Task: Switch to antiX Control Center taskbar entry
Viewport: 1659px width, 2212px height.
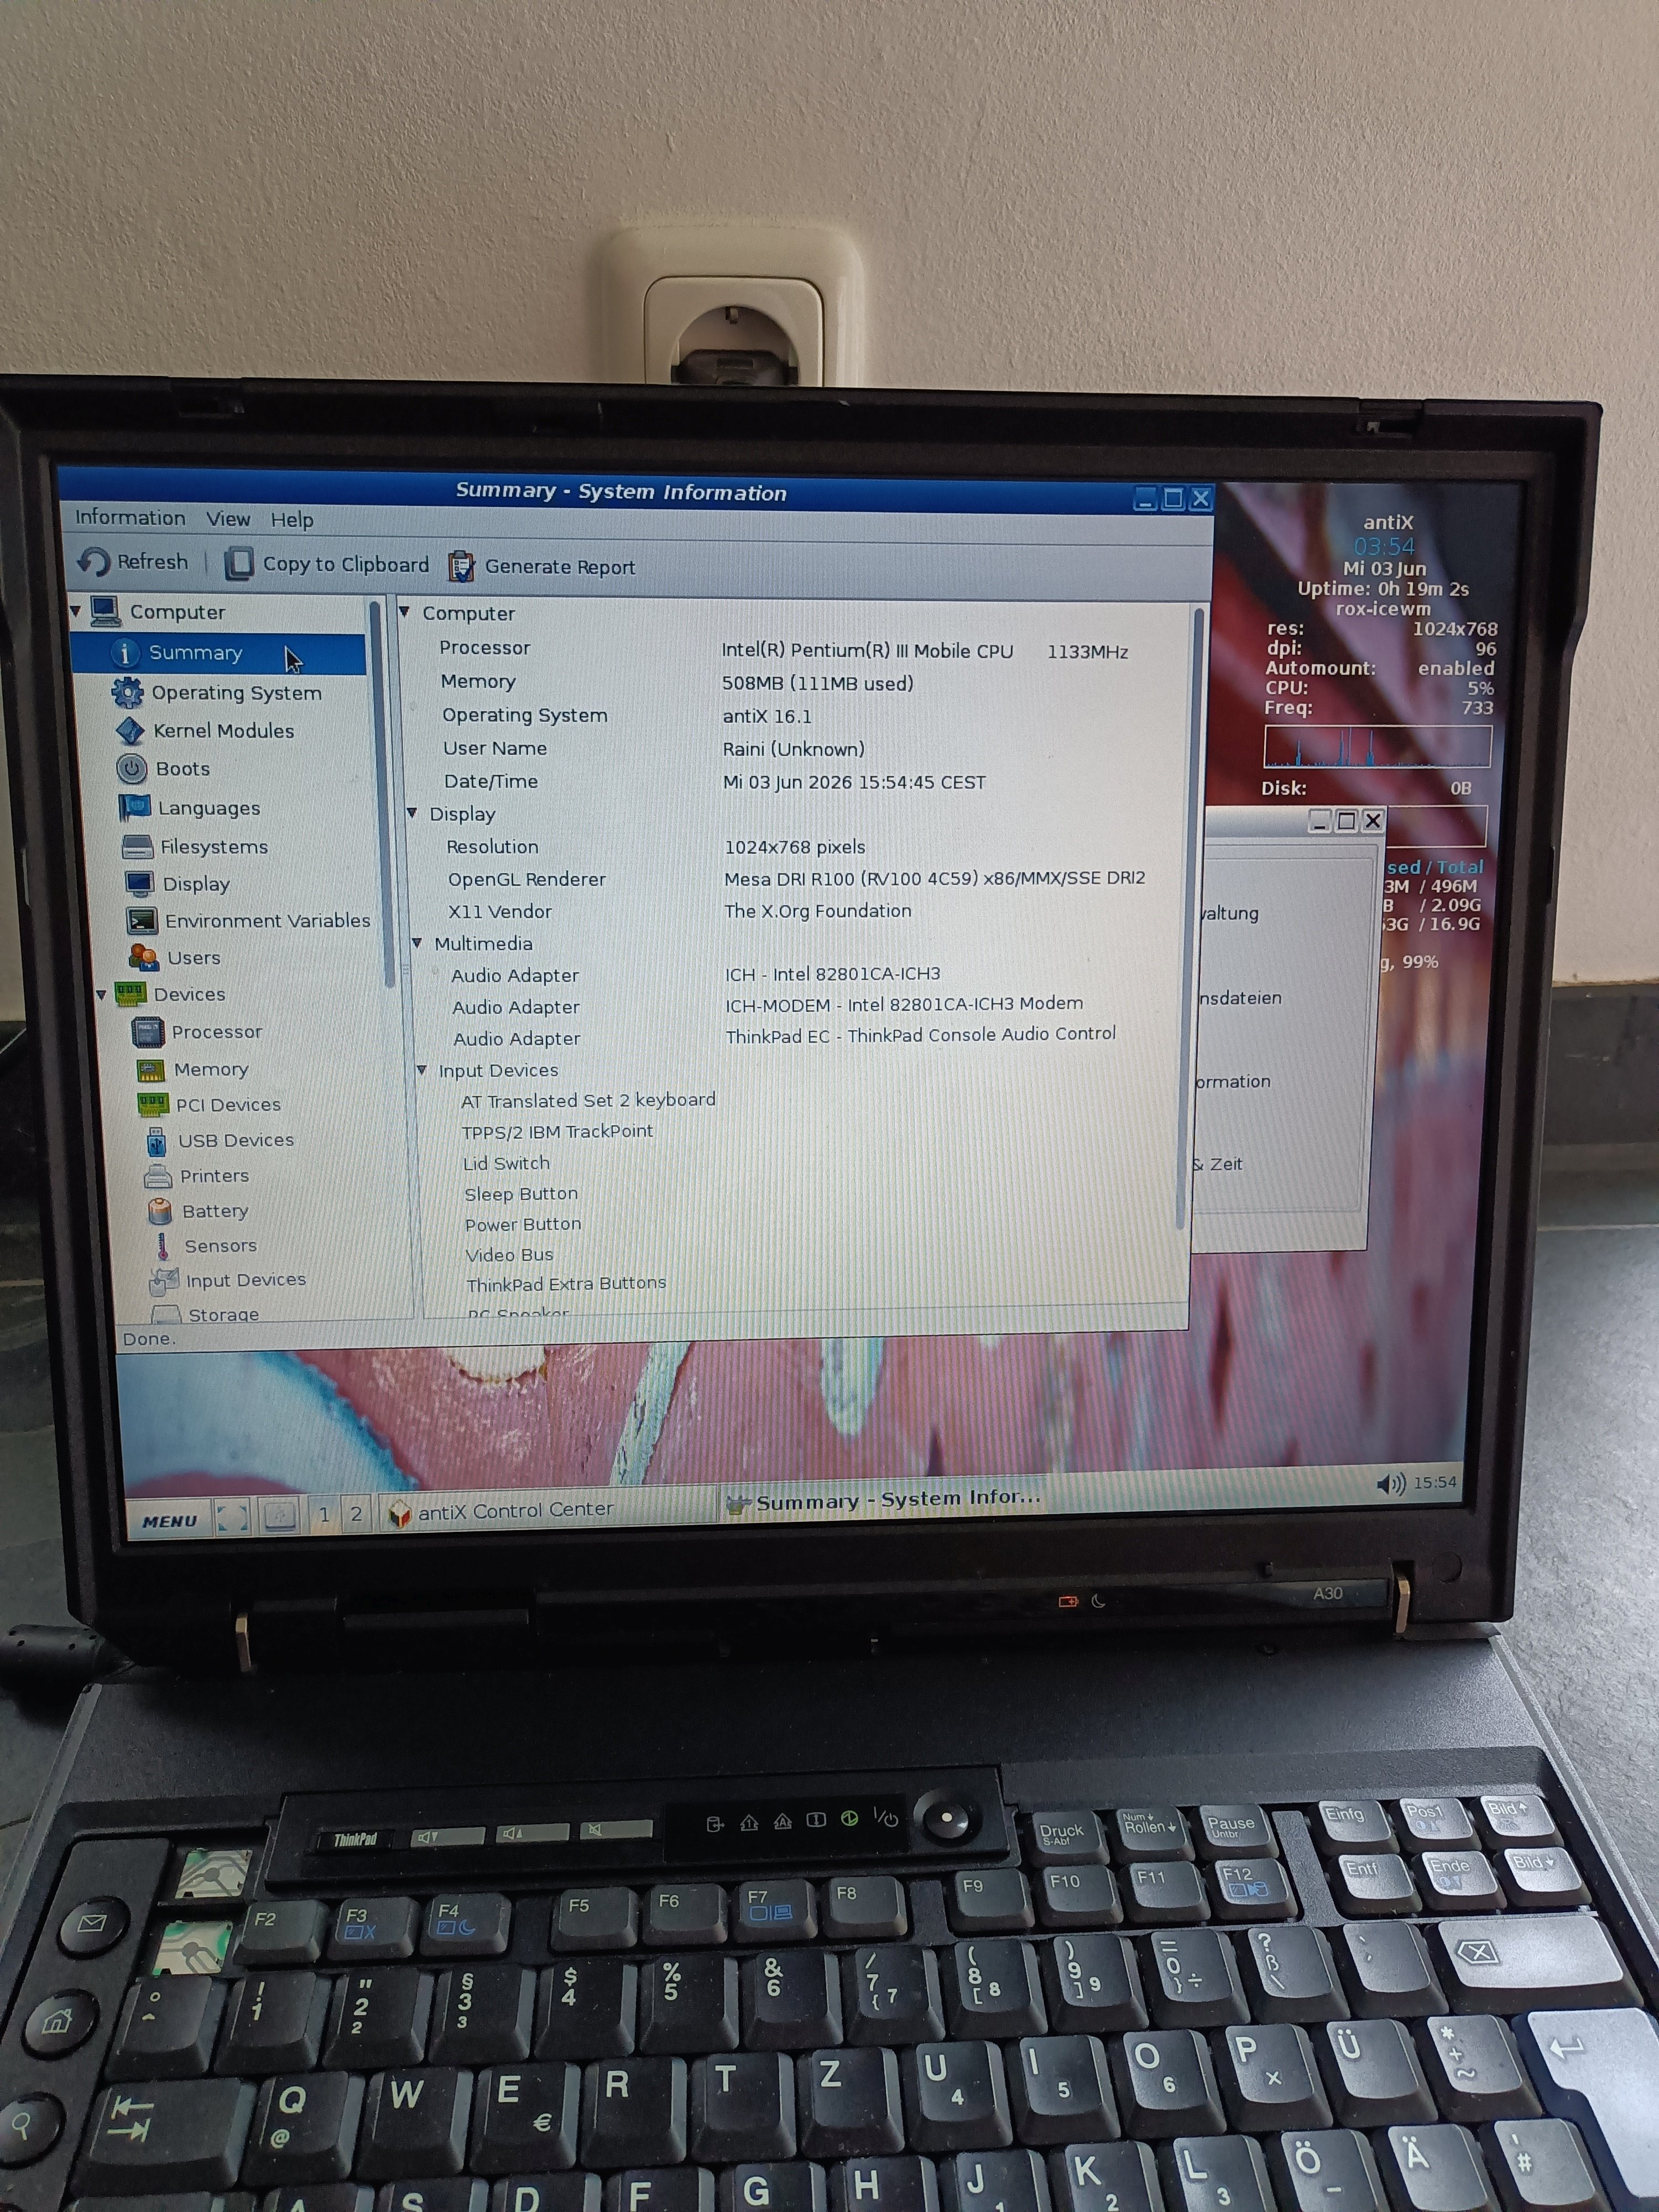Action: click(548, 1510)
